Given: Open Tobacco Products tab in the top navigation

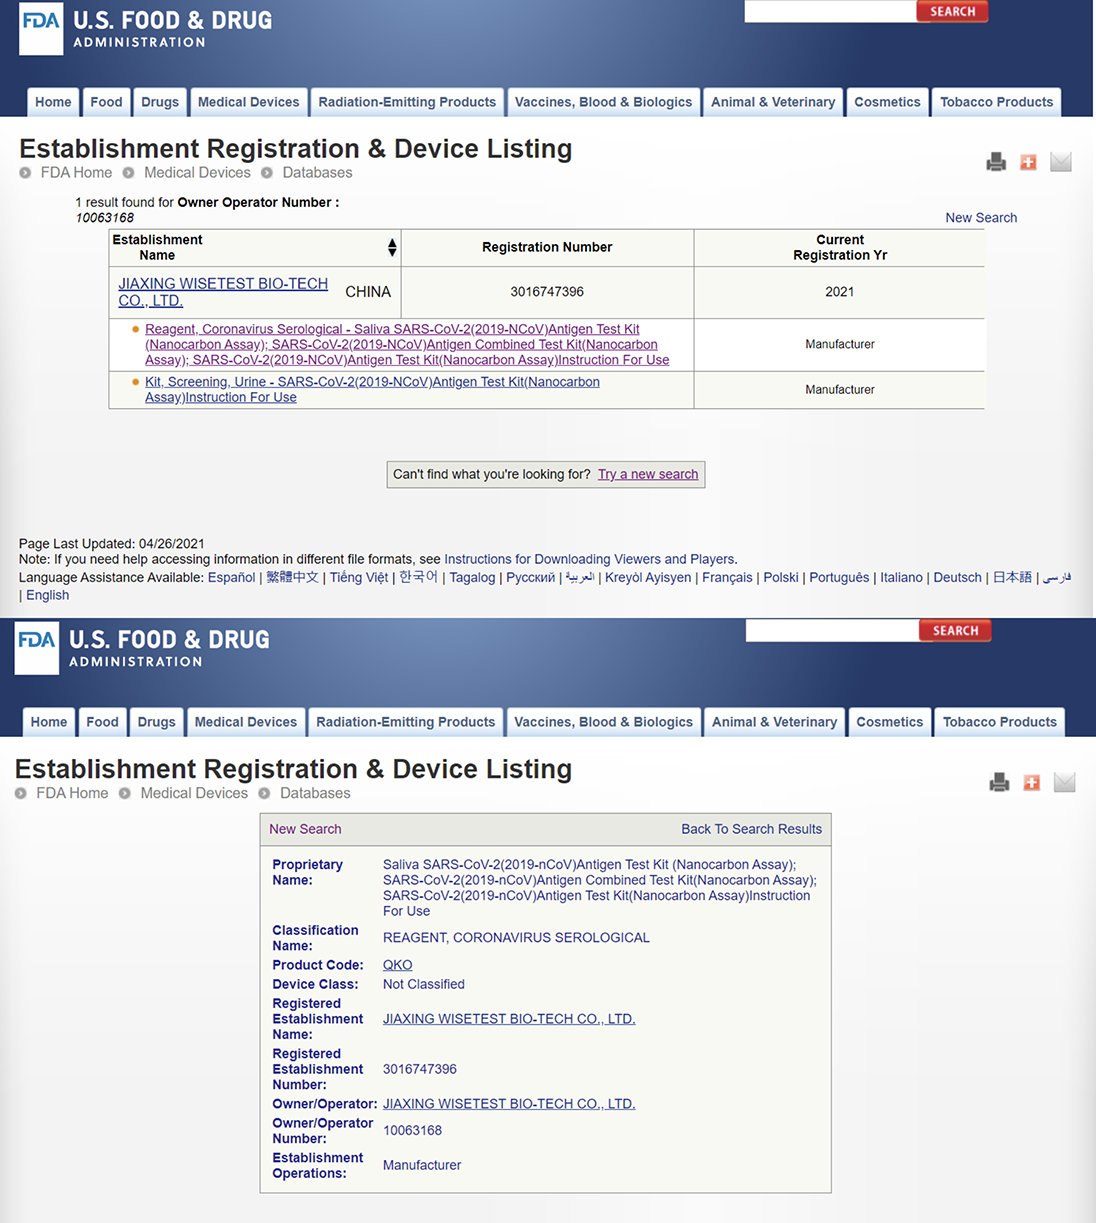Looking at the screenshot, I should coord(996,102).
